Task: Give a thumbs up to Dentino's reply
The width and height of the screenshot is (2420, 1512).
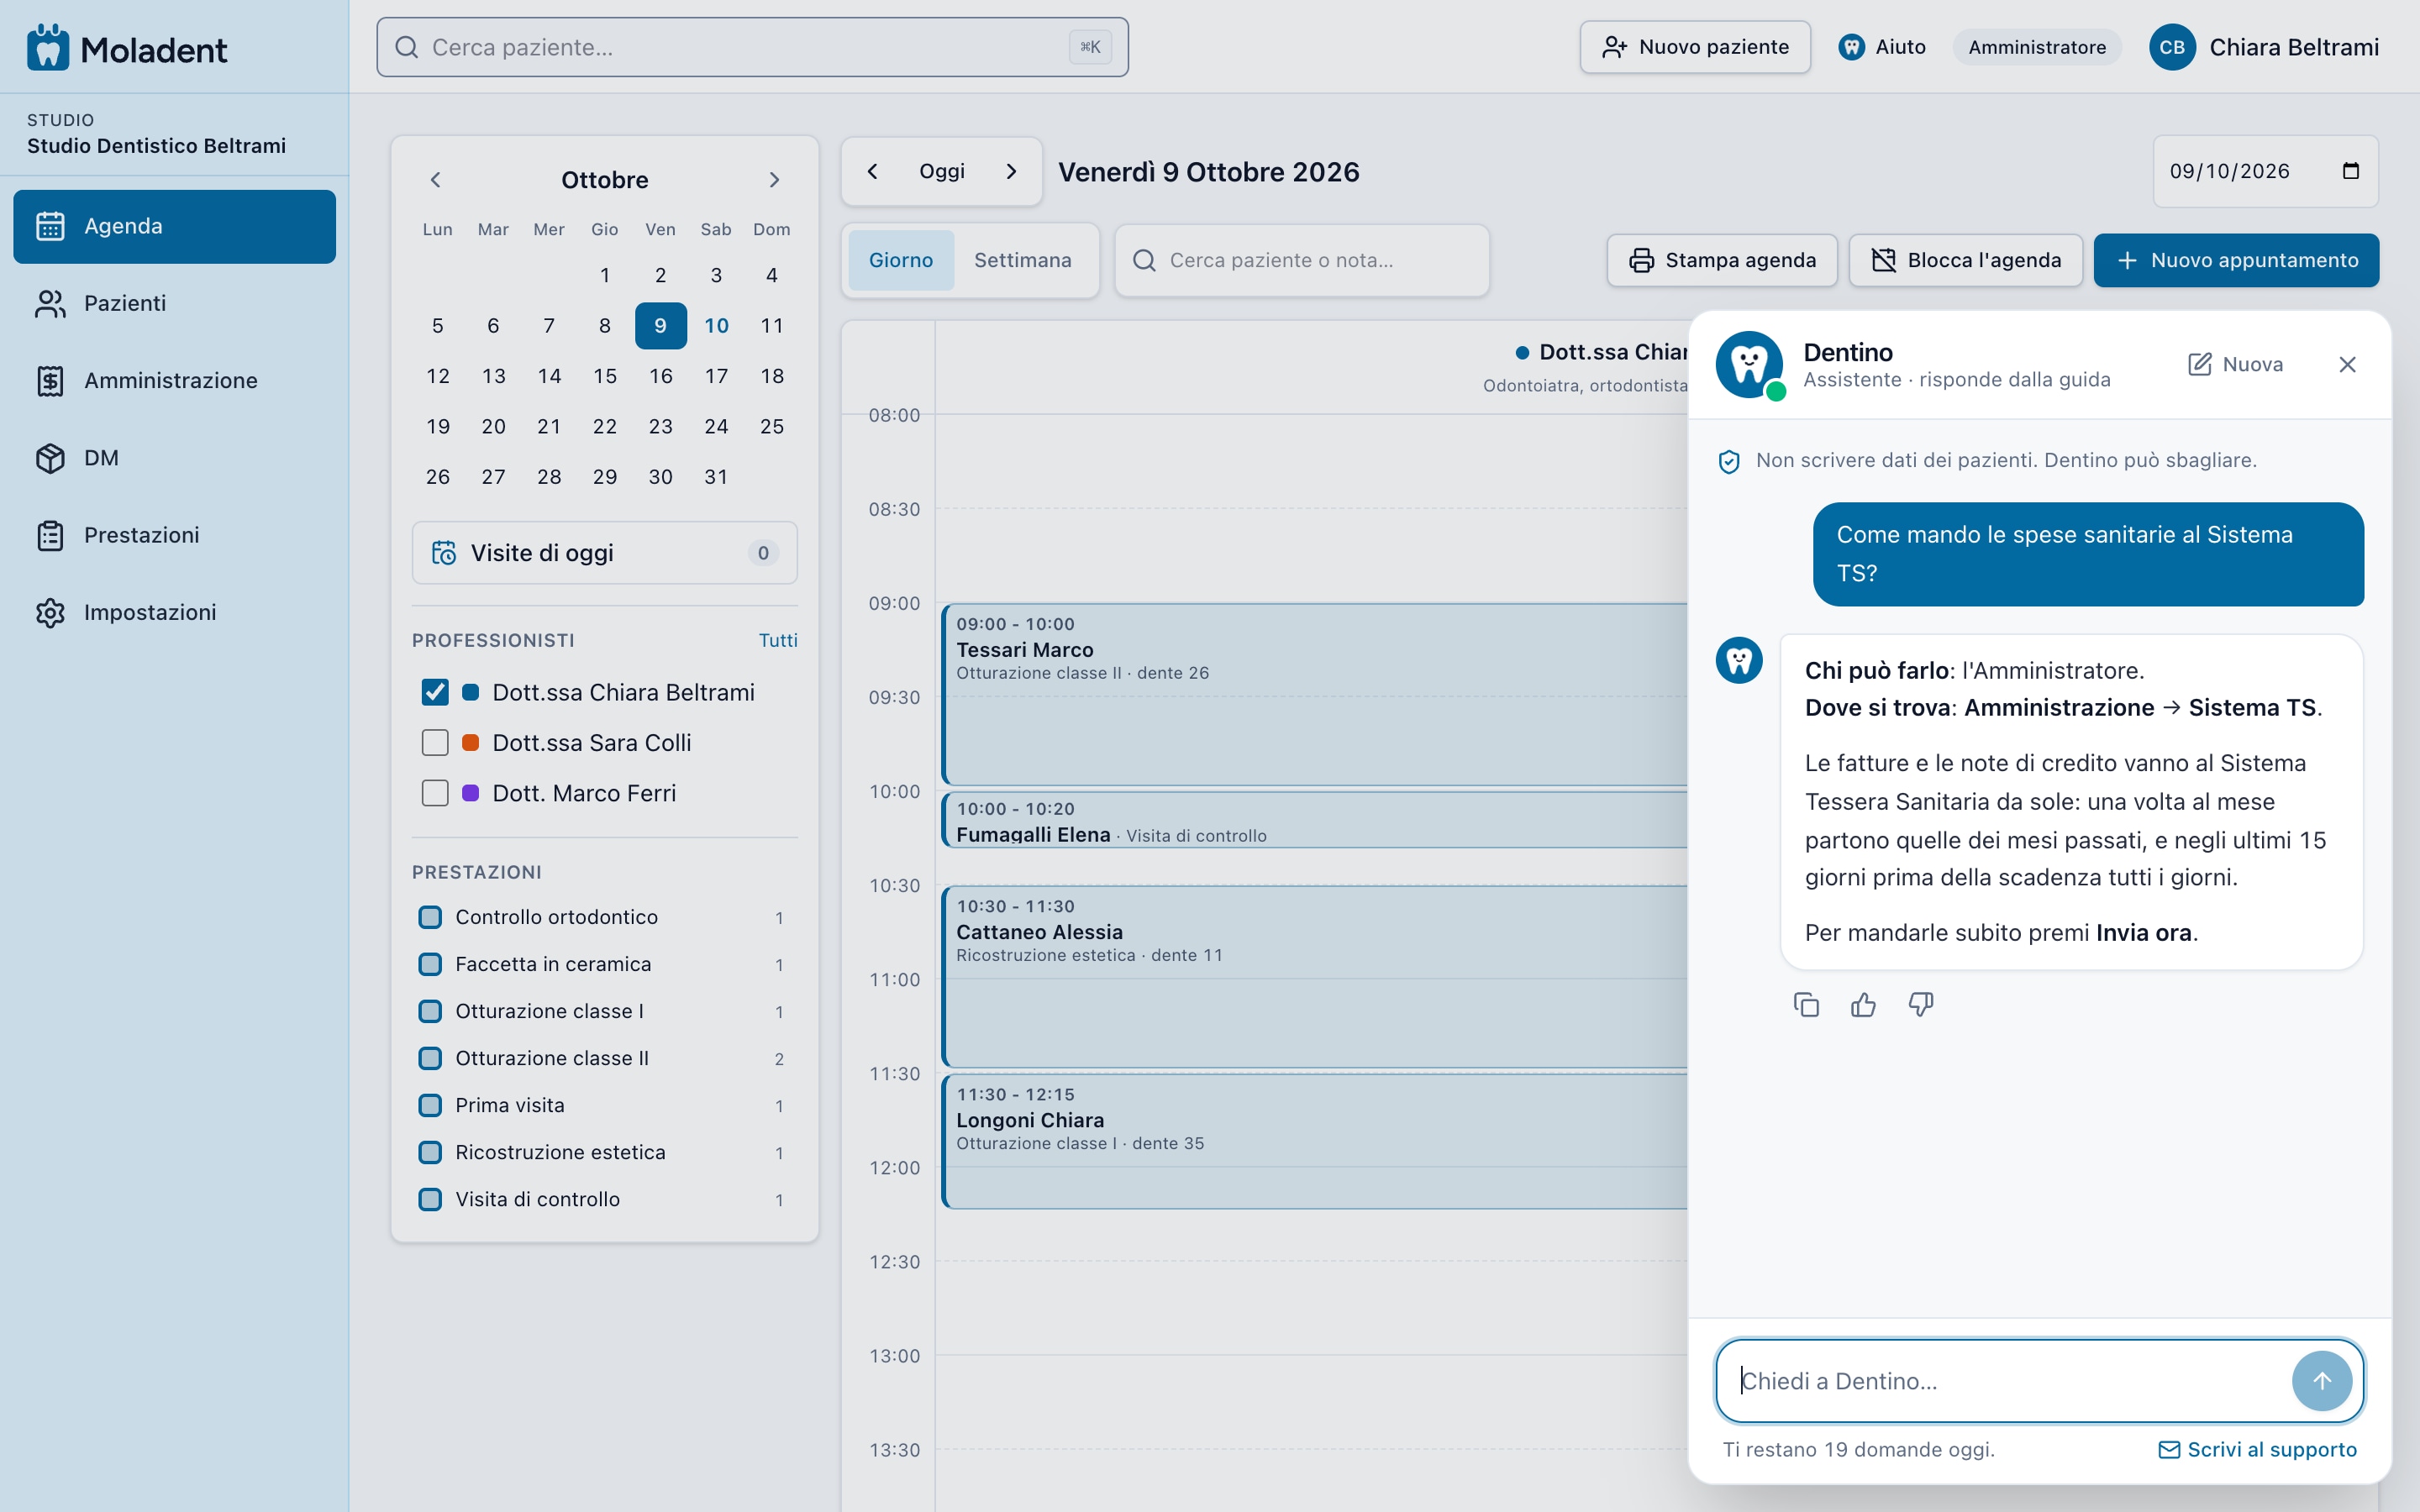Action: (1863, 1005)
